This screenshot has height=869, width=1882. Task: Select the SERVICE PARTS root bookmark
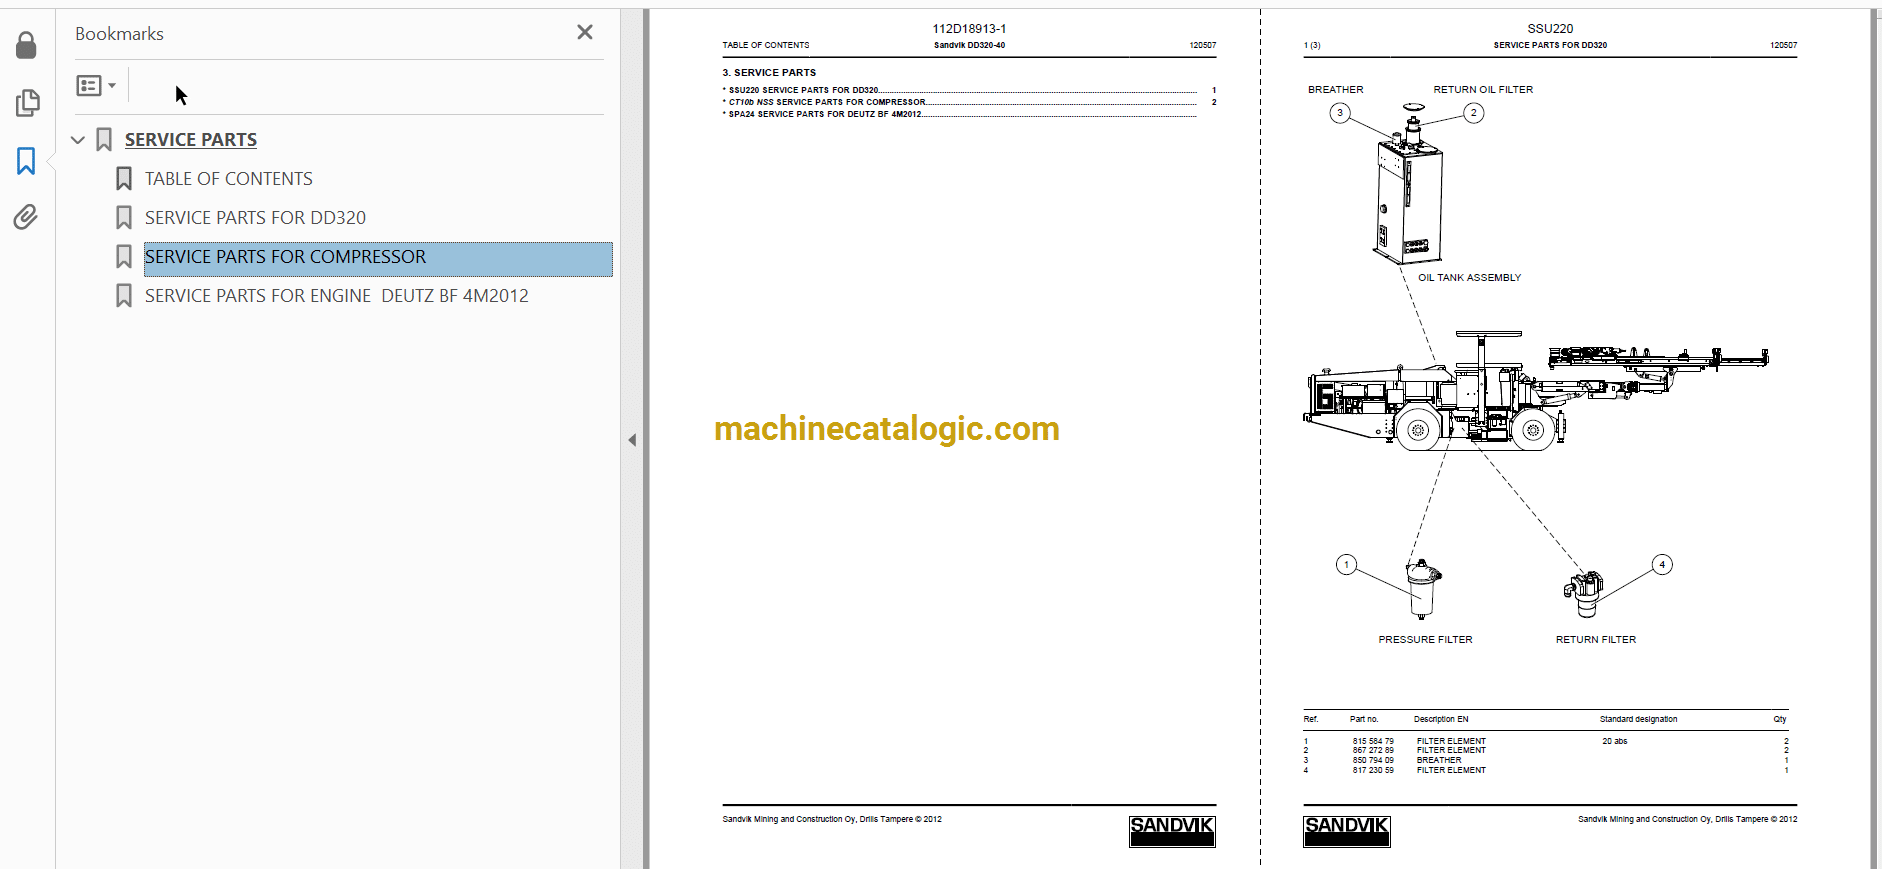[x=191, y=140]
